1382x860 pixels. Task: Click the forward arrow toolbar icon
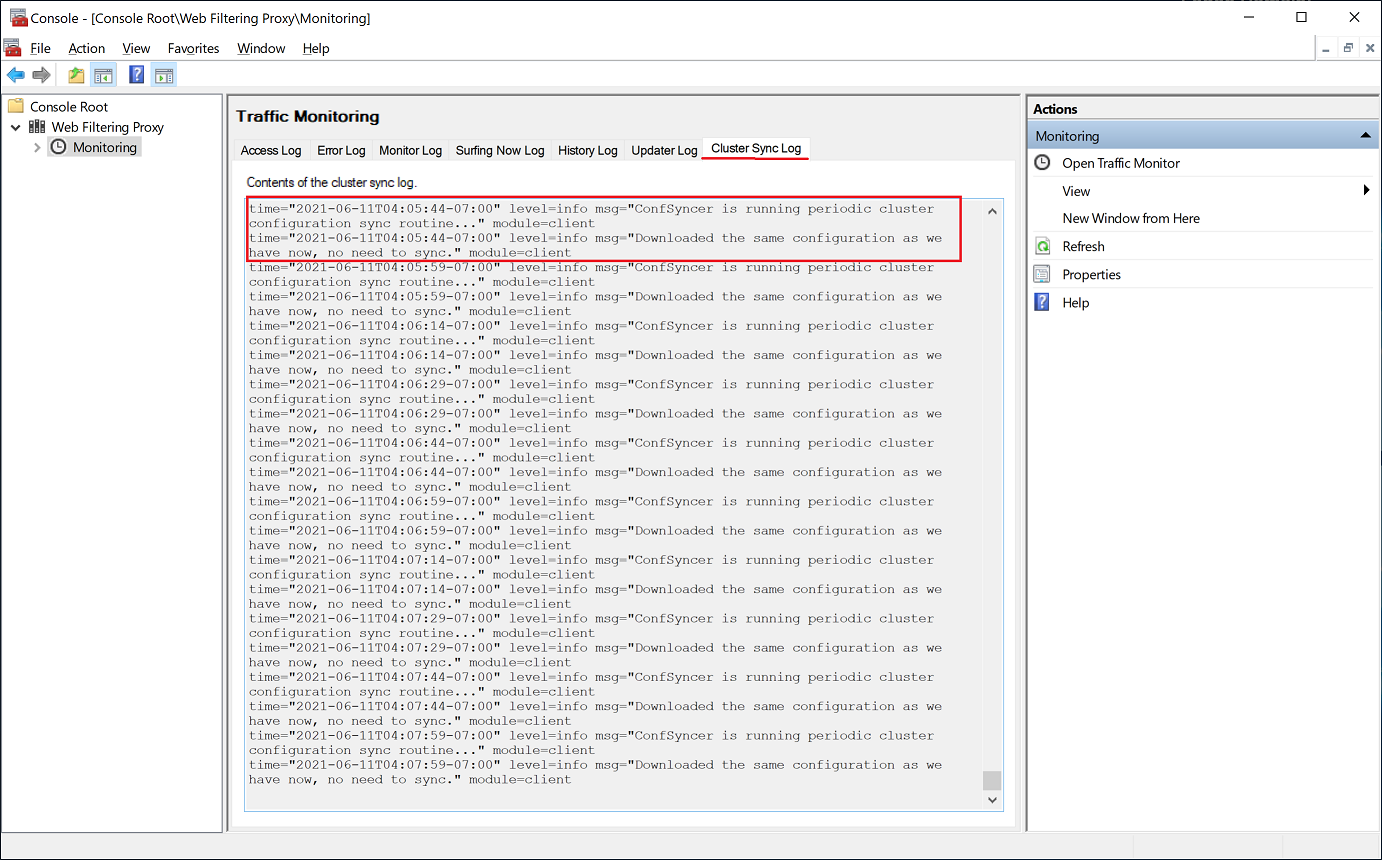click(x=41, y=75)
